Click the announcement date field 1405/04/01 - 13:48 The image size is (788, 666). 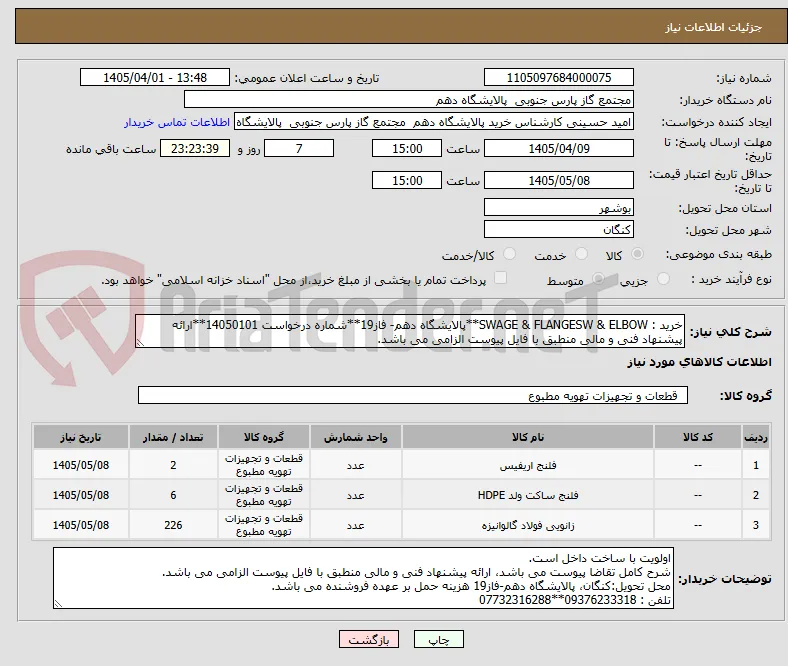tap(155, 77)
